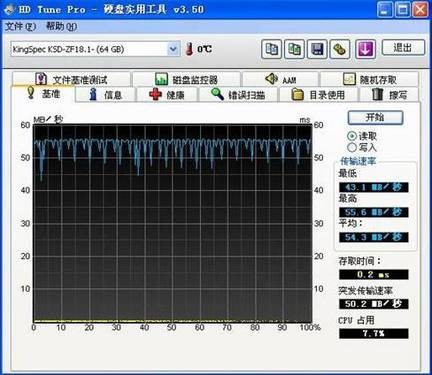Click the purple down-arrow tray icon
The height and width of the screenshot is (375, 432).
click(x=365, y=49)
